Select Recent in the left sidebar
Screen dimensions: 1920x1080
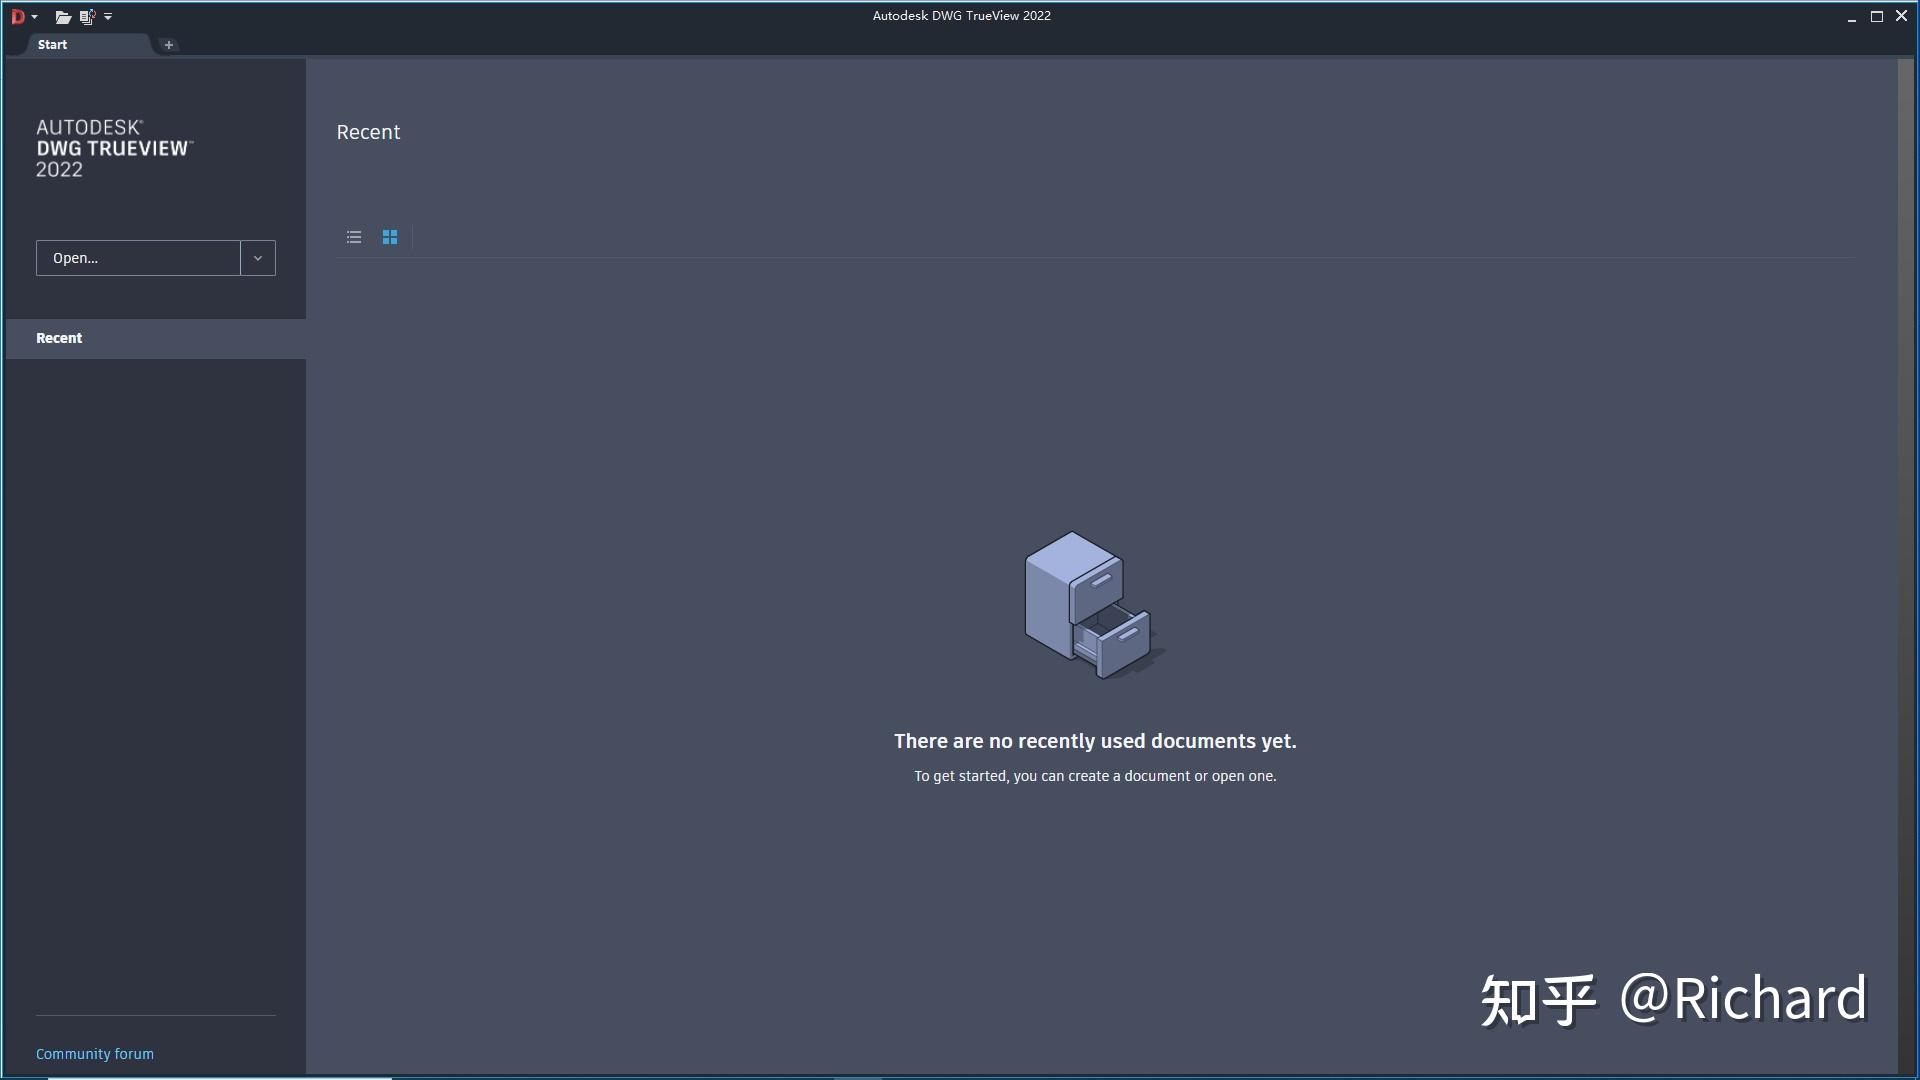pyautogui.click(x=60, y=338)
